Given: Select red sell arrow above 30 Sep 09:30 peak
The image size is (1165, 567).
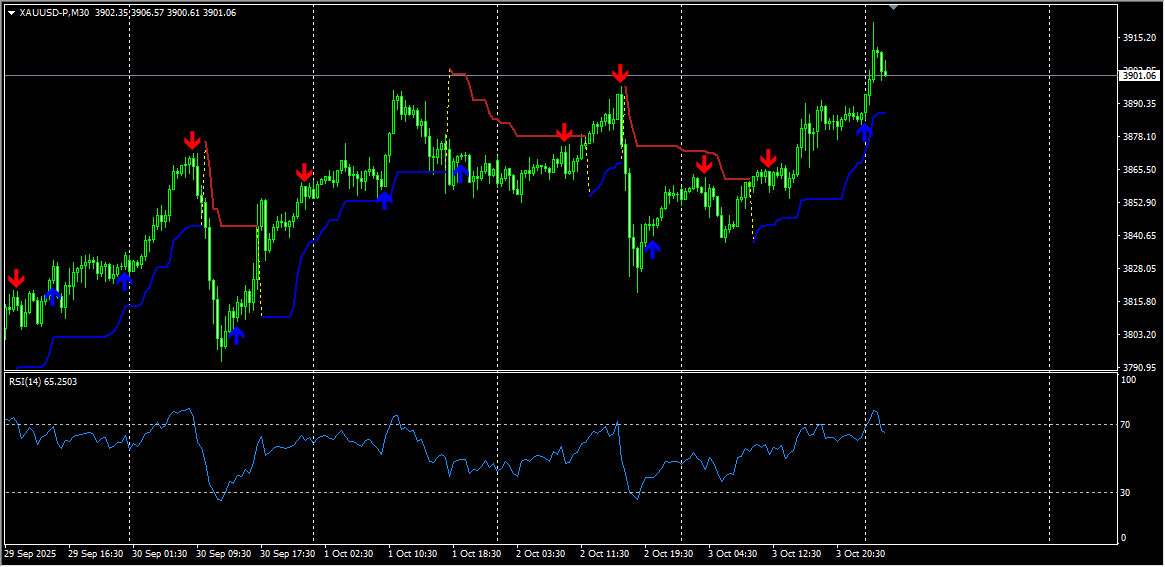Looking at the screenshot, I should click(x=192, y=140).
